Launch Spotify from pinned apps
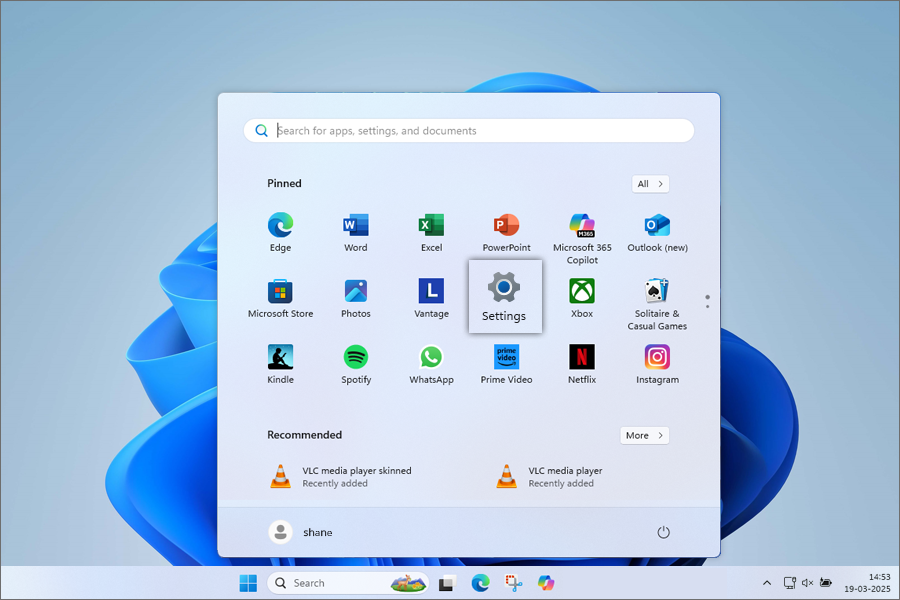This screenshot has width=900, height=600. pyautogui.click(x=355, y=358)
